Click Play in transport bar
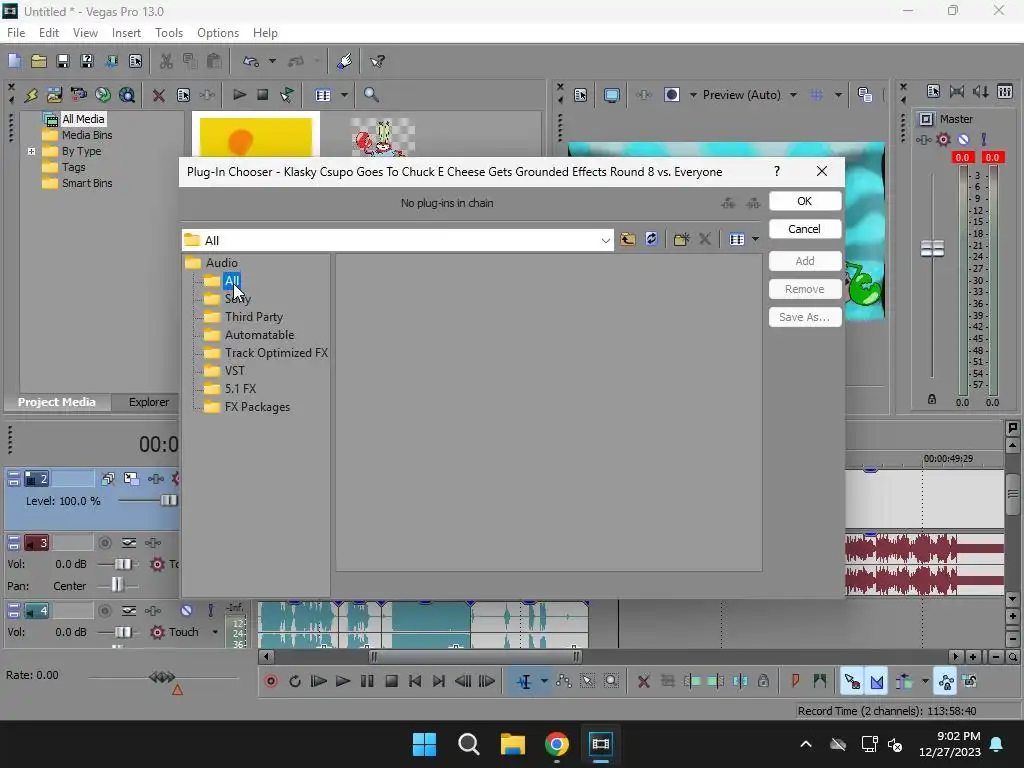This screenshot has height=768, width=1024. [x=342, y=681]
